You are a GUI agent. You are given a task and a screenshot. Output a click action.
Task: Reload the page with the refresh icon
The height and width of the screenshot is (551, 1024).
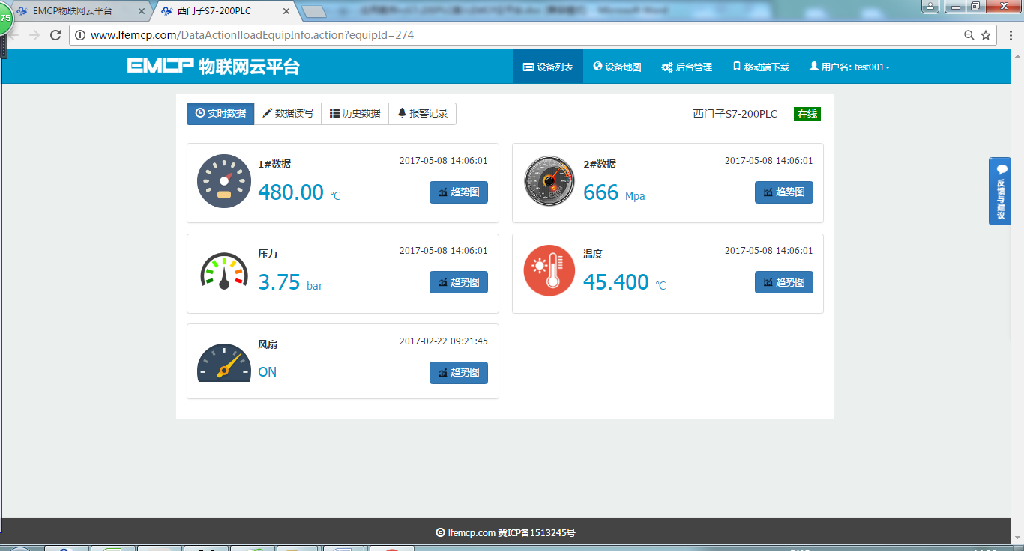[54, 35]
